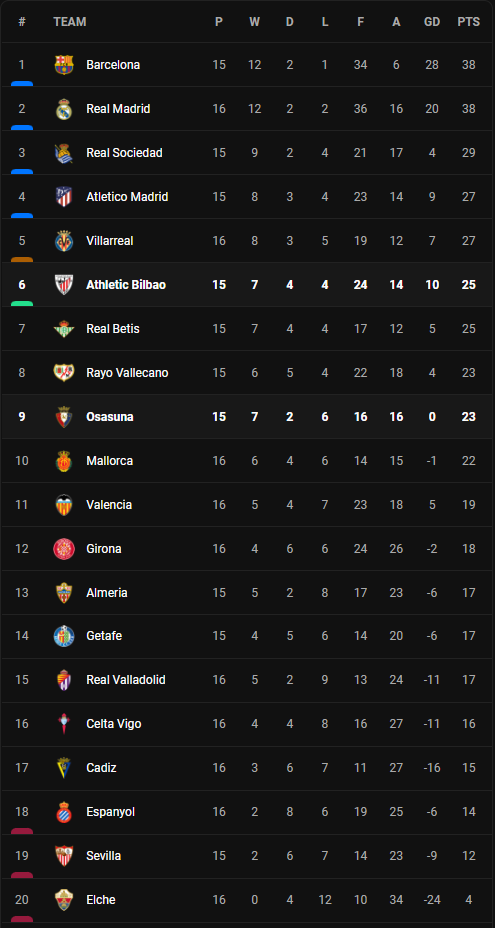Click Mallorca's points value 22
This screenshot has width=495, height=928.
pyautogui.click(x=468, y=460)
